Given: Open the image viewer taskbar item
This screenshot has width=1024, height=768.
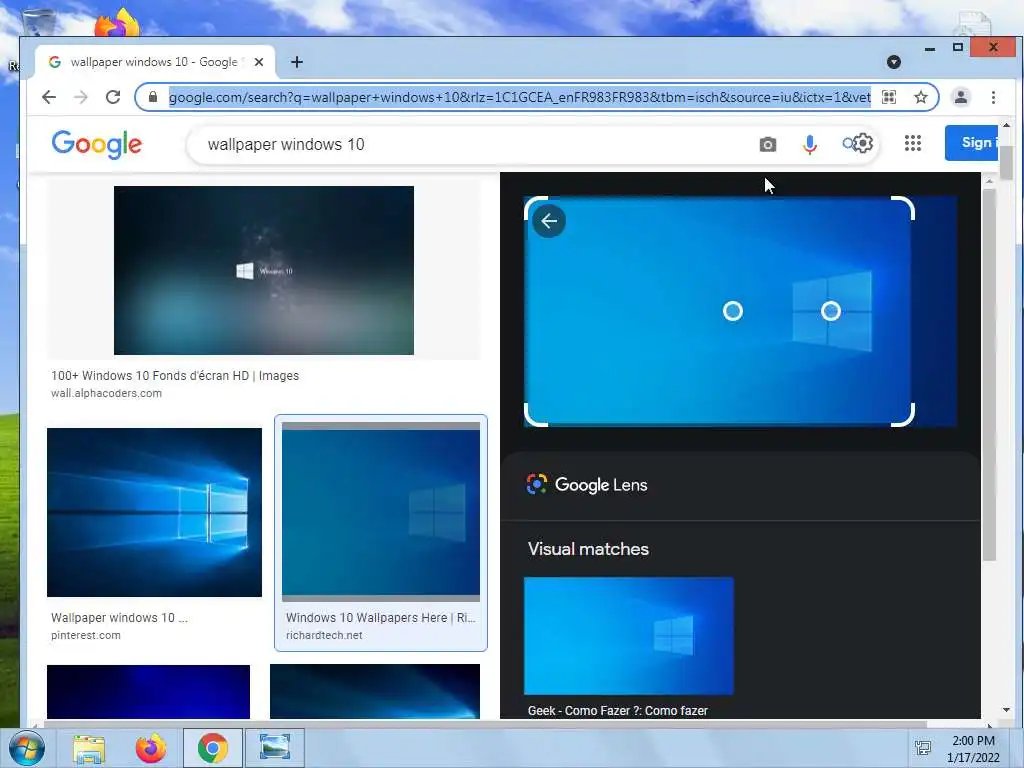Looking at the screenshot, I should [274, 748].
